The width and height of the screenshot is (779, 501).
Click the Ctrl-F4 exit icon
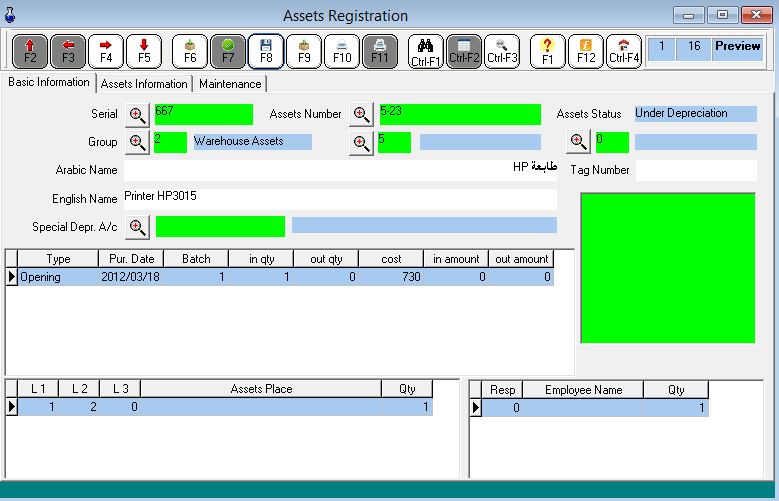(x=624, y=51)
